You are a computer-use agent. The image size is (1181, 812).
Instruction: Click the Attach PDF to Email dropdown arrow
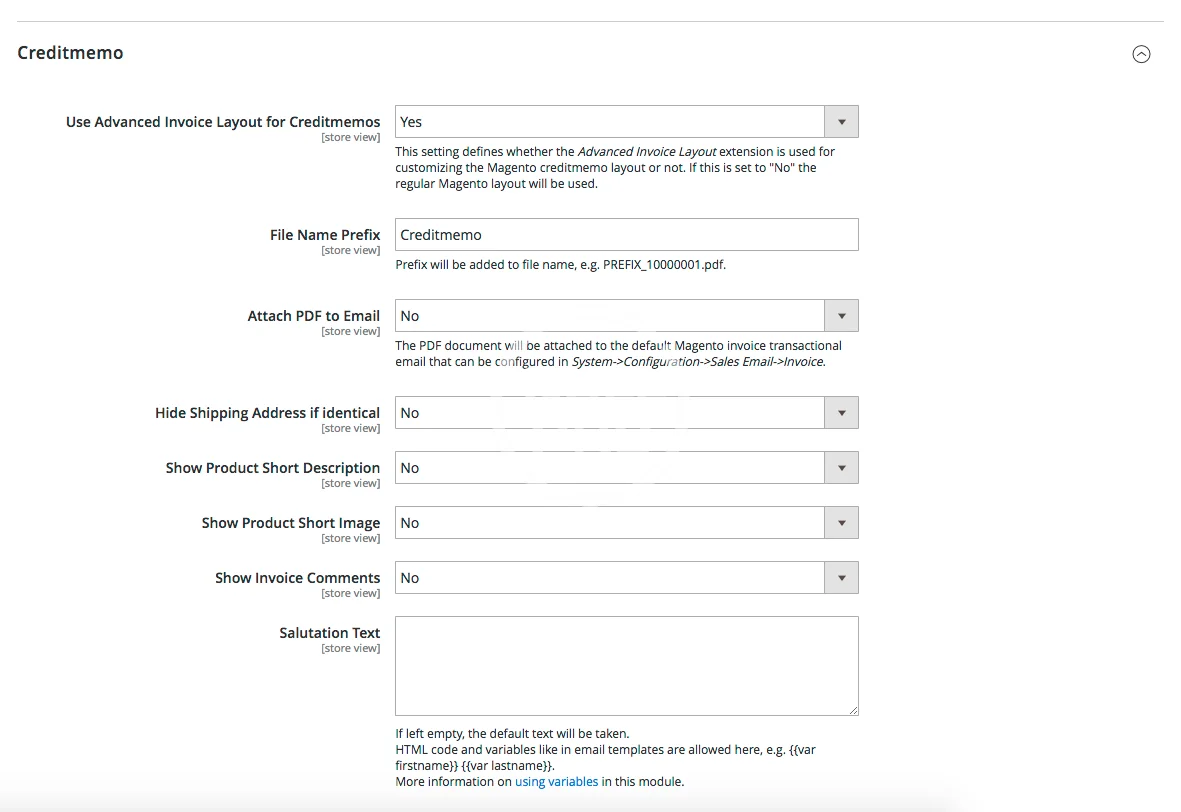point(841,316)
